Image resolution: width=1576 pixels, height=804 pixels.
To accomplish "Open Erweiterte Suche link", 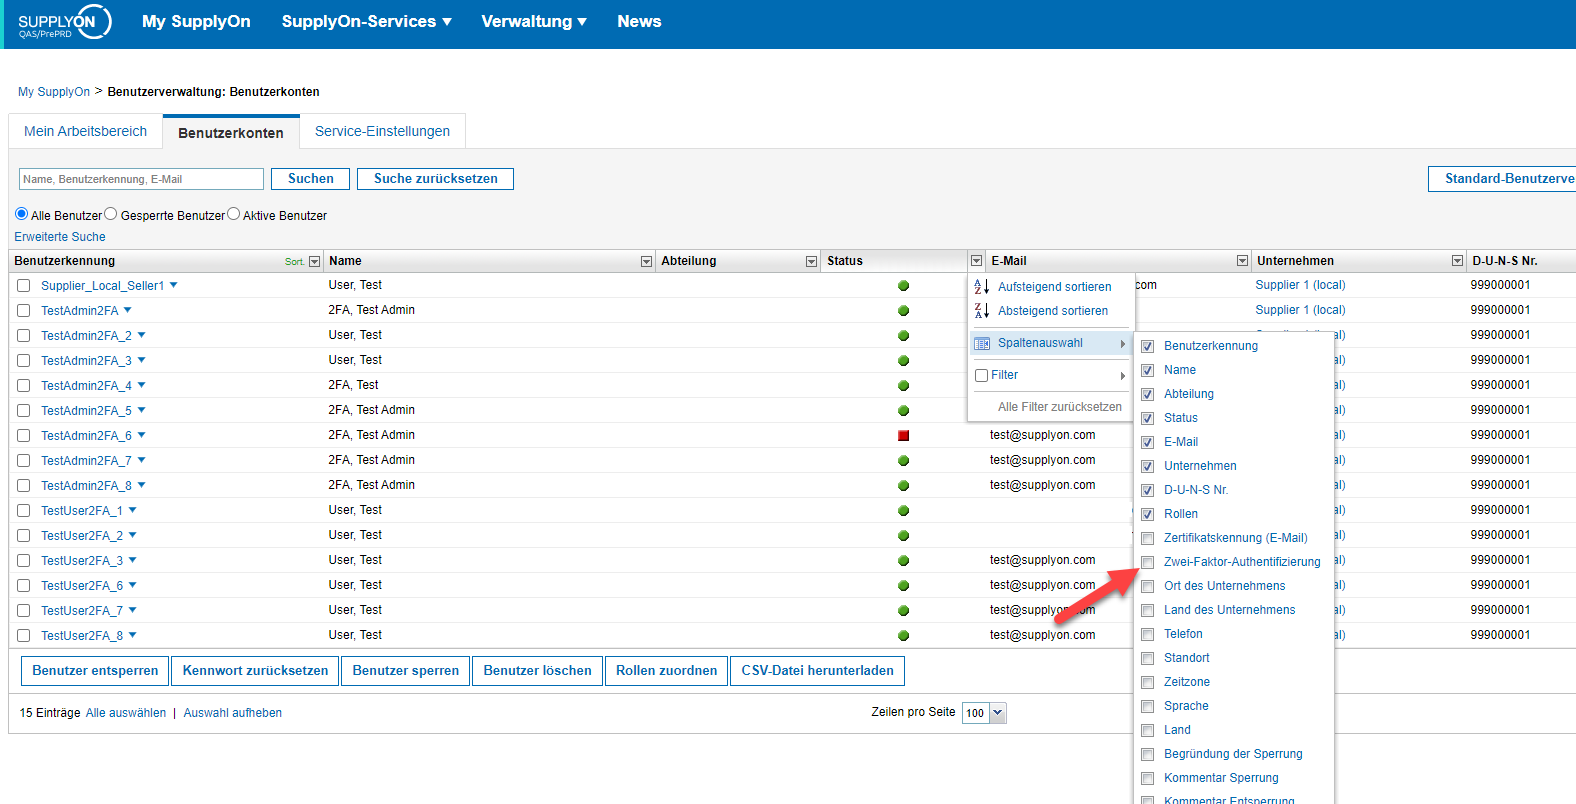I will point(60,237).
